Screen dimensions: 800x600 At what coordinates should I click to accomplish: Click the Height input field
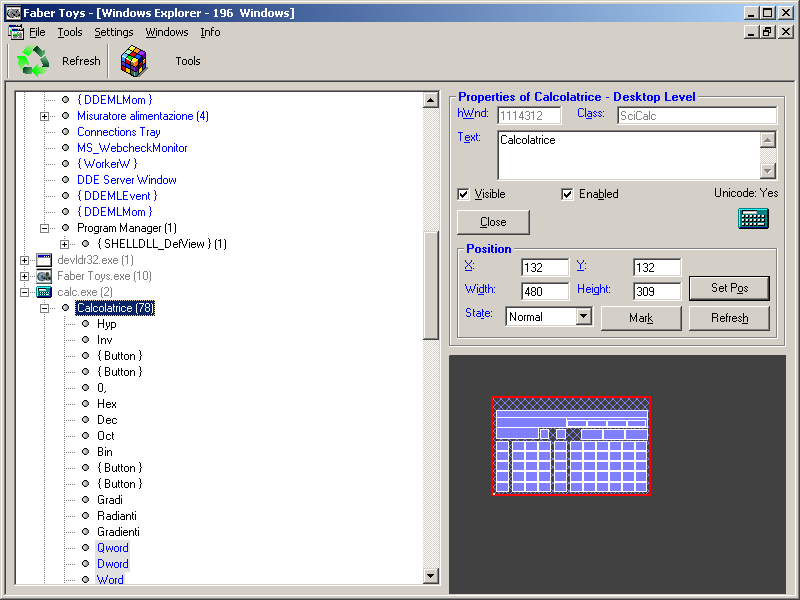[x=657, y=291]
